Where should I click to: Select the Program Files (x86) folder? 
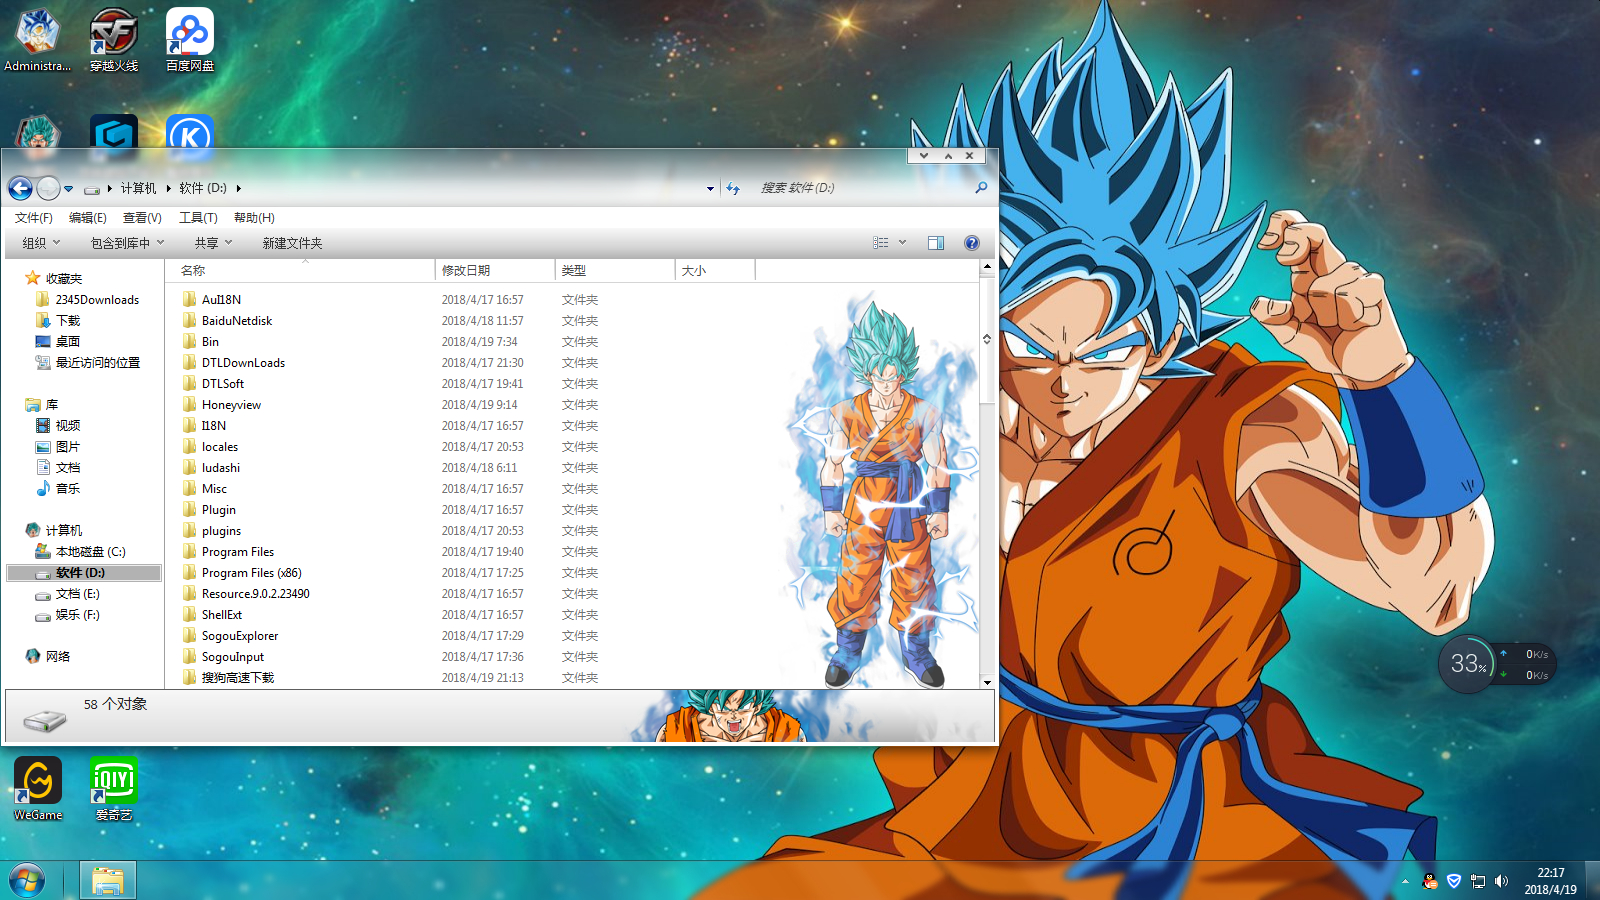coord(251,572)
